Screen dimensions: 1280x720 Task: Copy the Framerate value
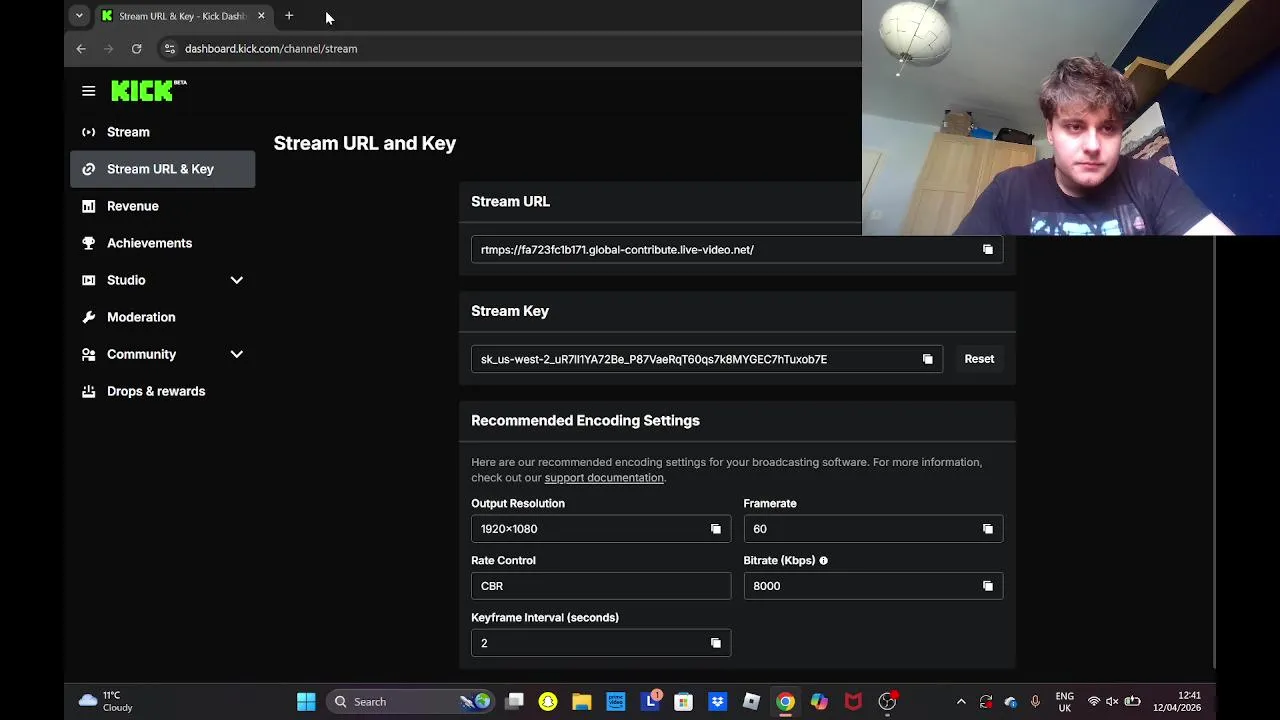(x=988, y=529)
